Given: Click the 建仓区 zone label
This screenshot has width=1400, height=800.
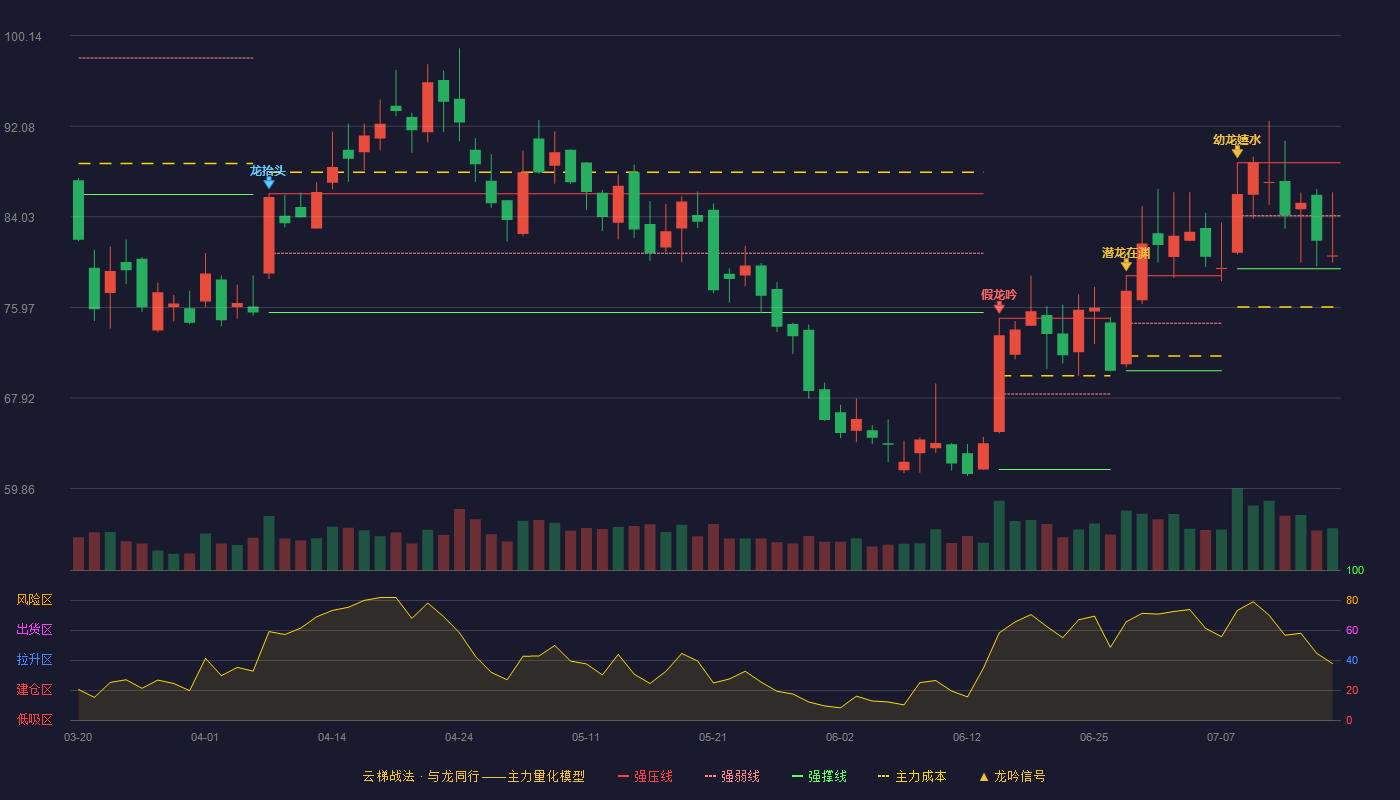Looking at the screenshot, I should (34, 690).
